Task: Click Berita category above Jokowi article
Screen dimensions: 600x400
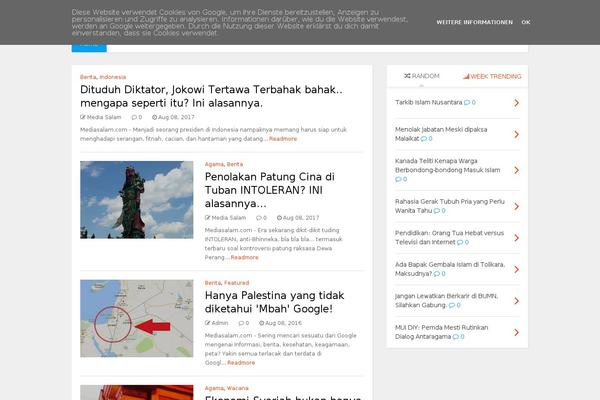Action: 88,77
